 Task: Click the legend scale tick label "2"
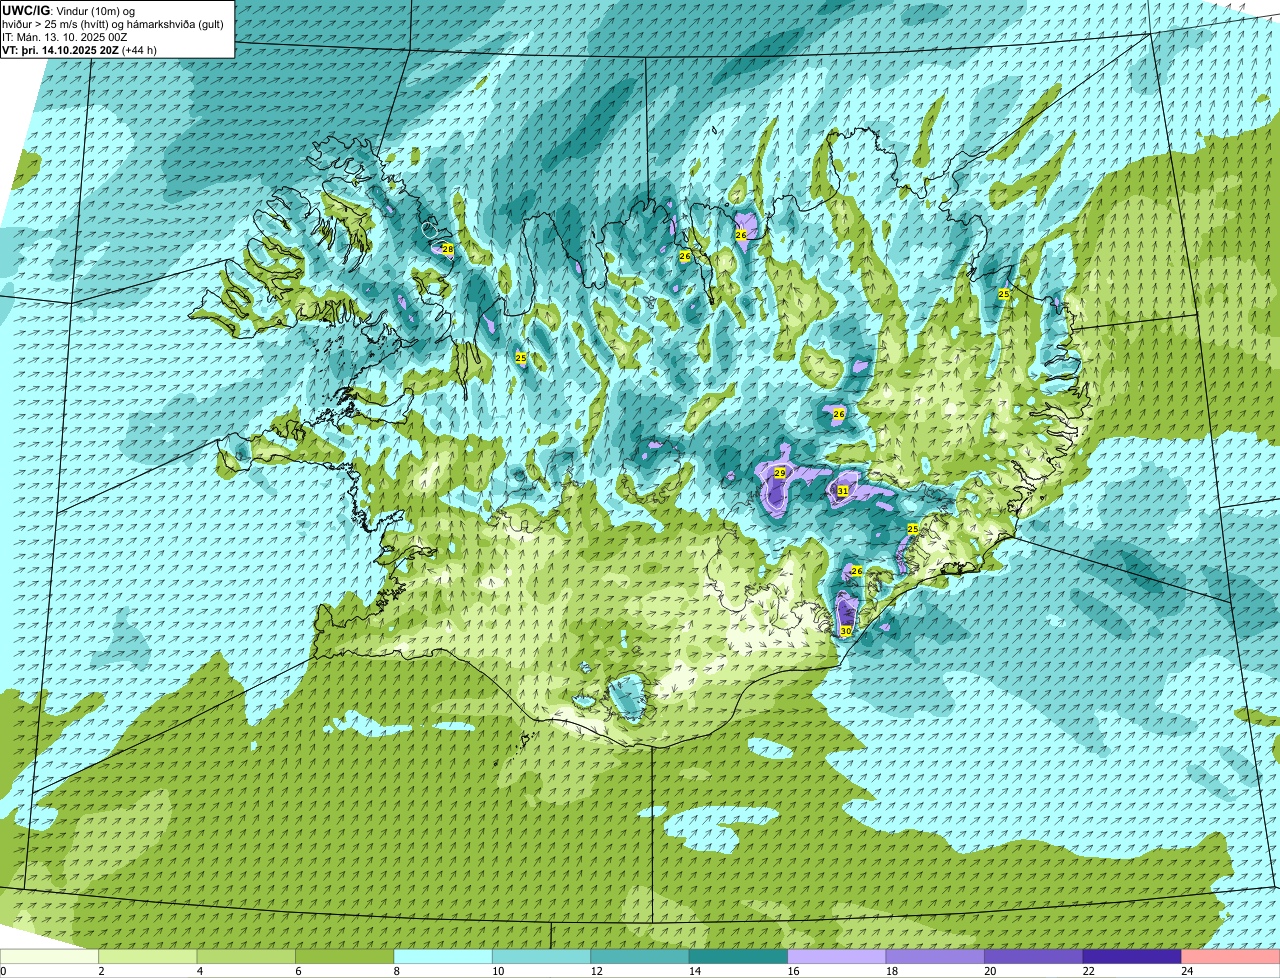click(x=101, y=970)
